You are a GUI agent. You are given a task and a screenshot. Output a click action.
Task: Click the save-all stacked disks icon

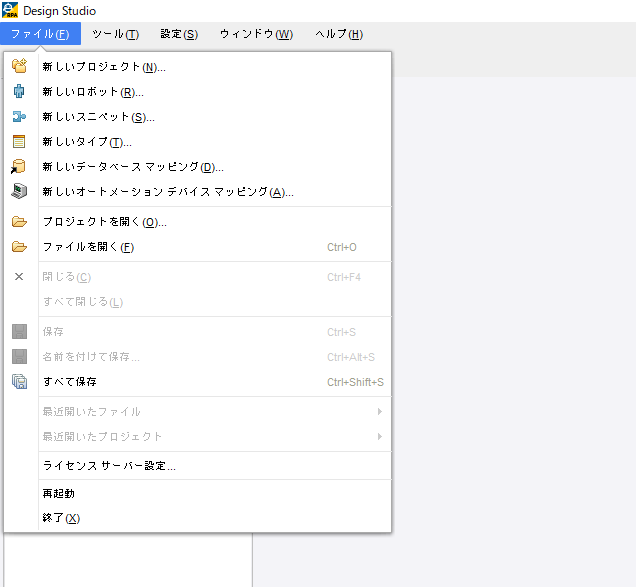(x=19, y=381)
